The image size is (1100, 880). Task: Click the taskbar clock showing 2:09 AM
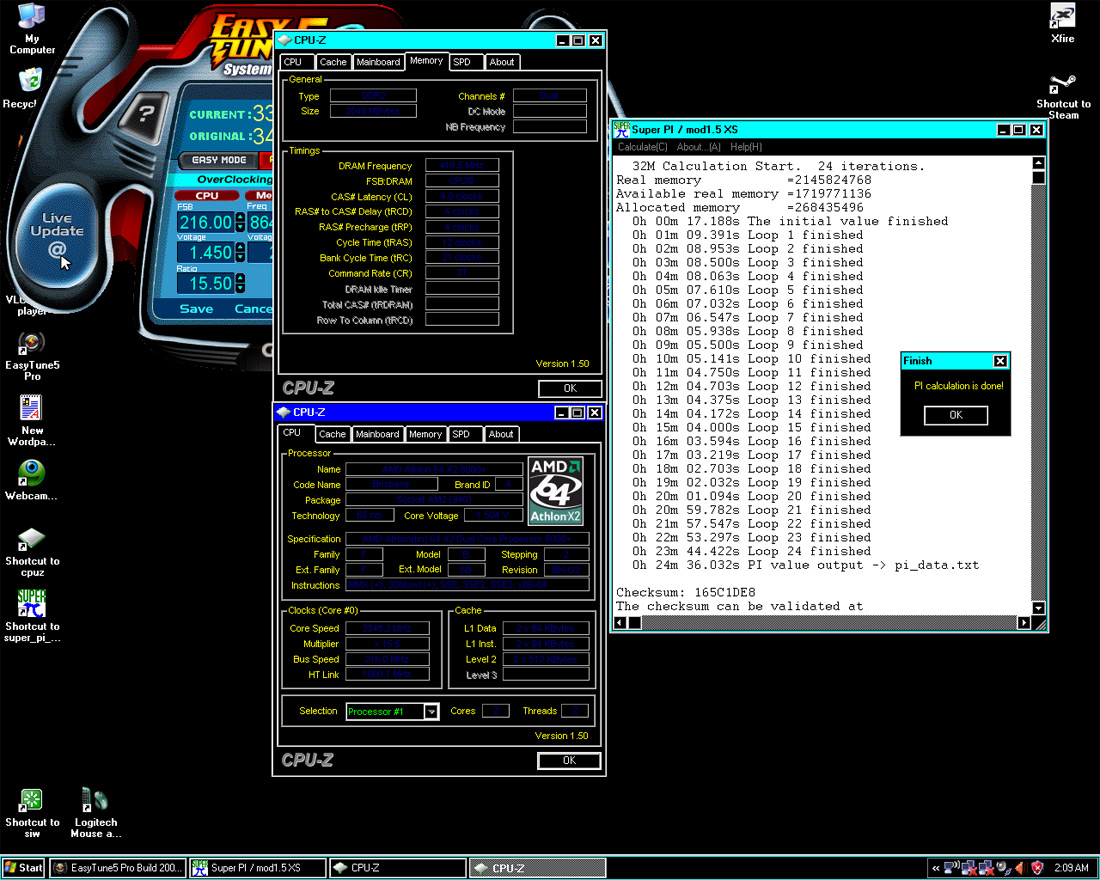[1071, 868]
